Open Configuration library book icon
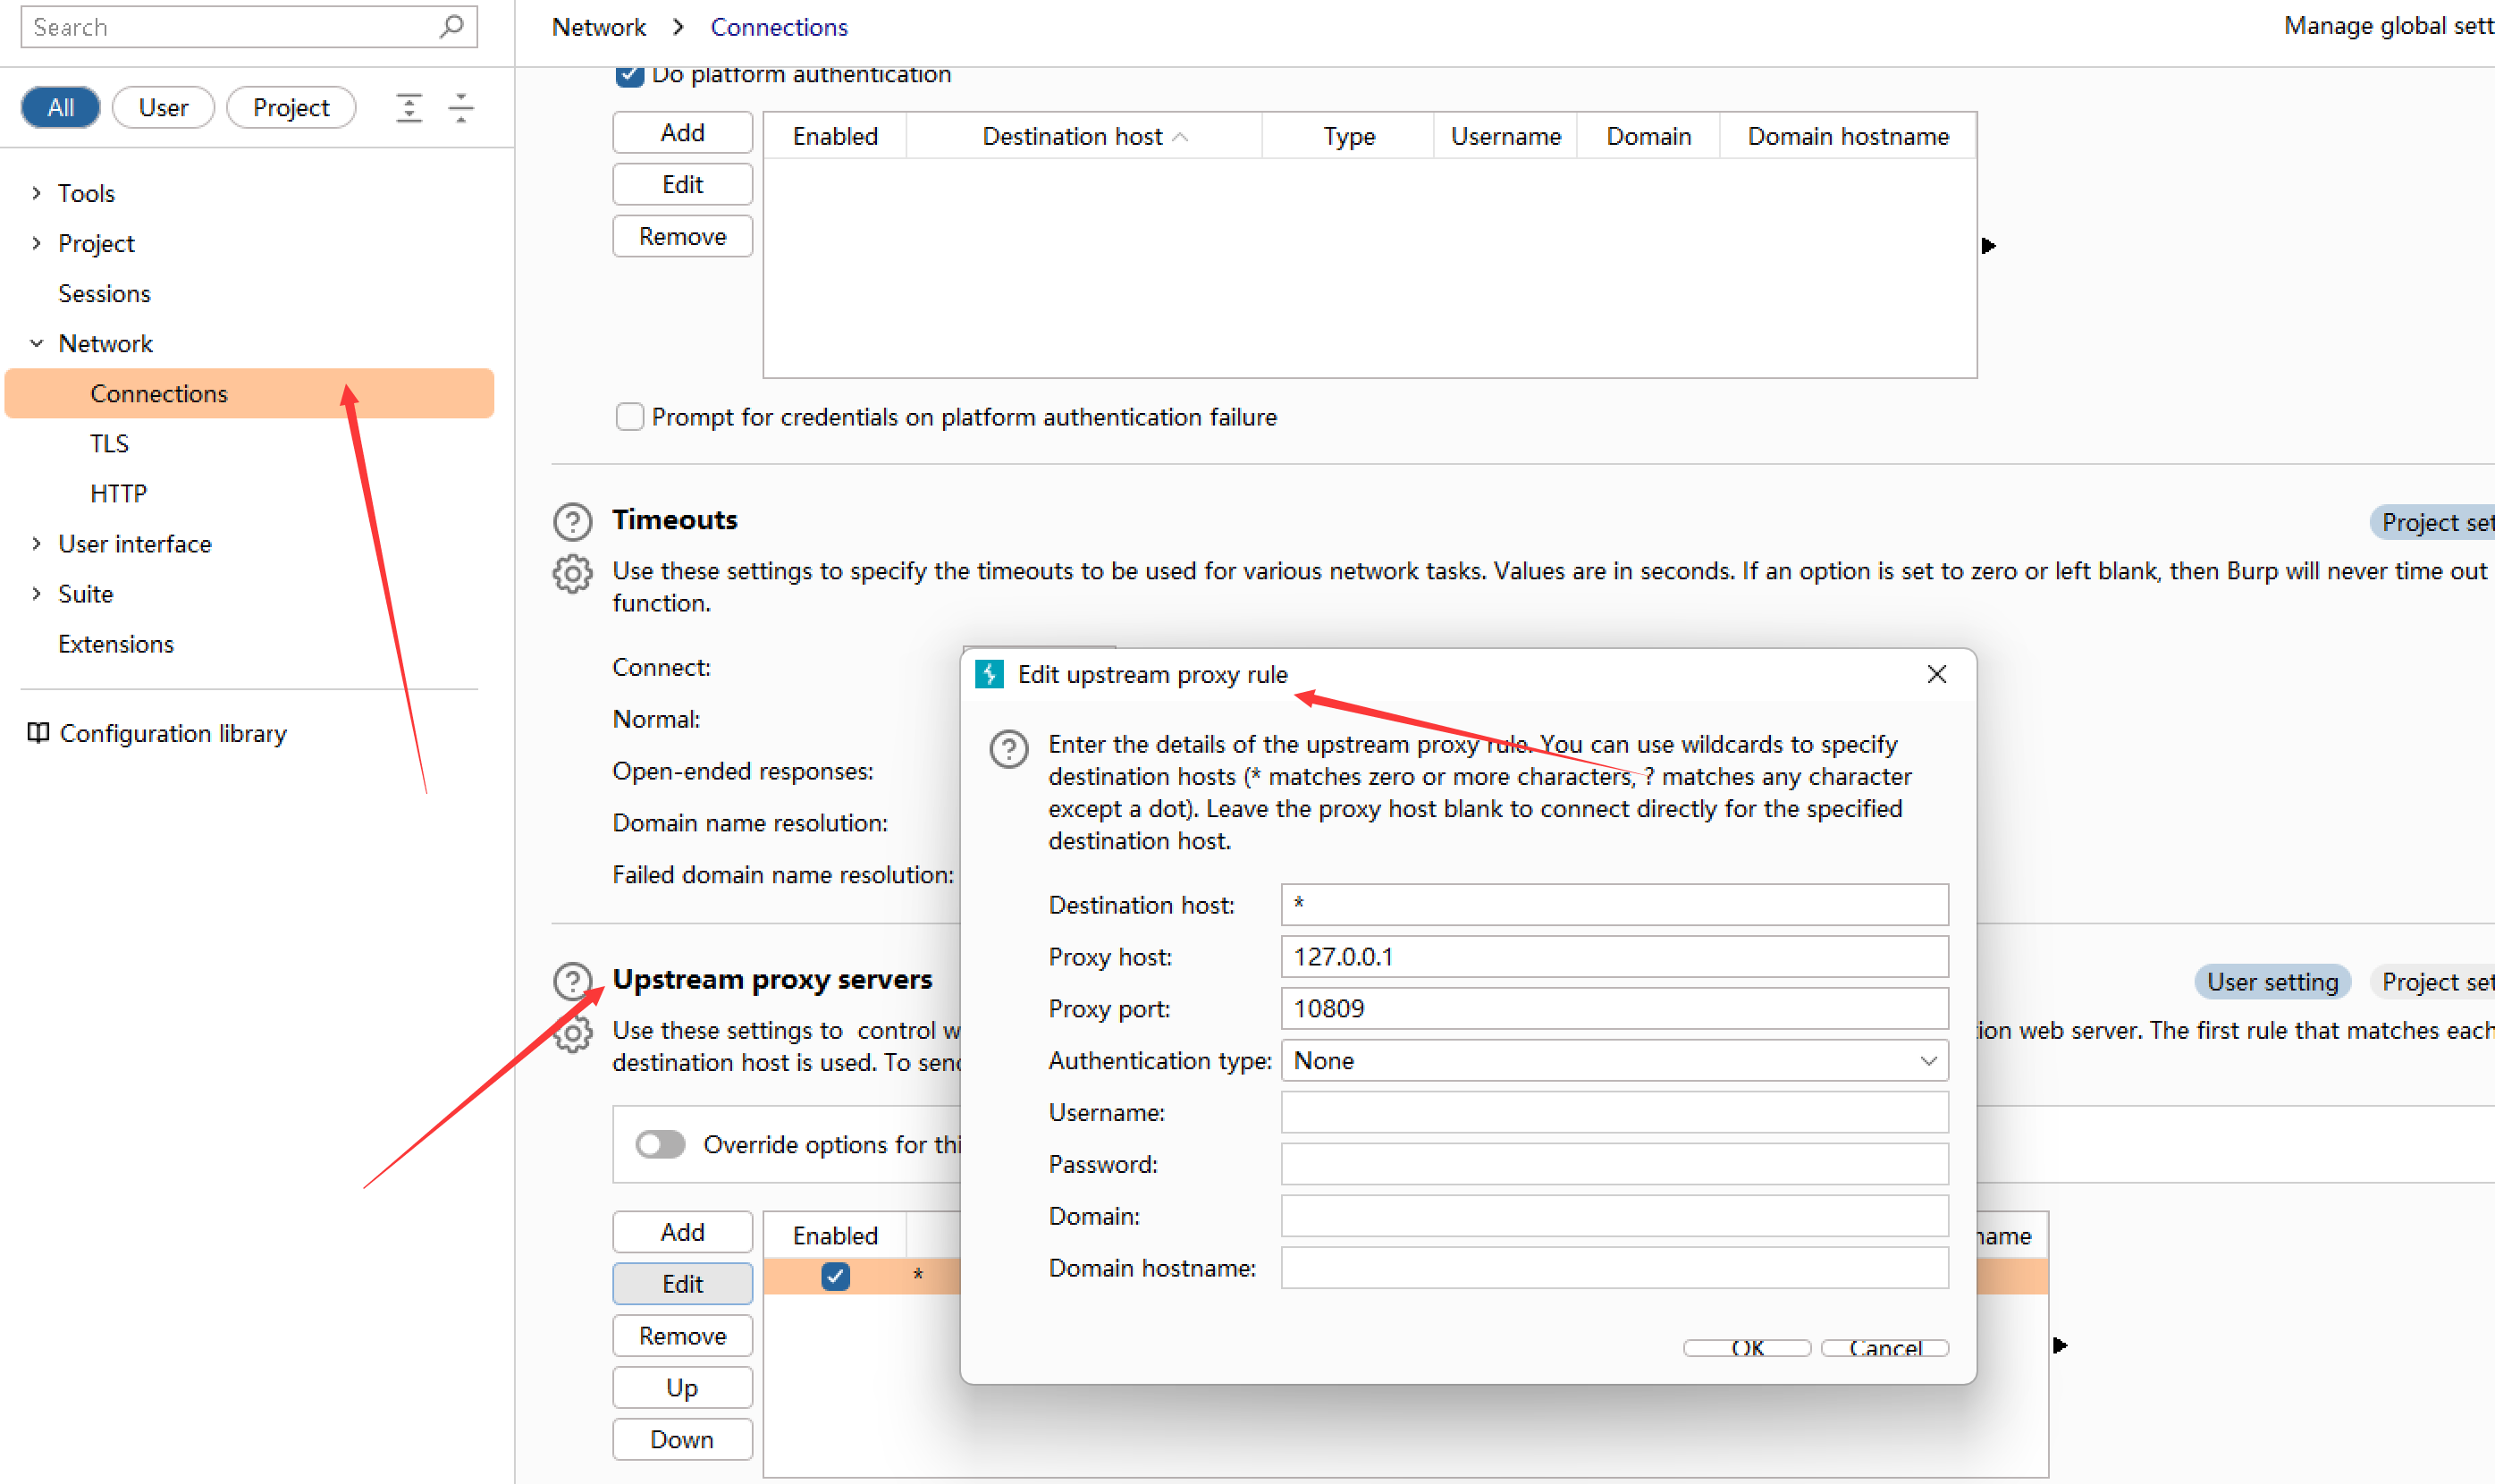Image resolution: width=2495 pixels, height=1484 pixels. click(38, 733)
